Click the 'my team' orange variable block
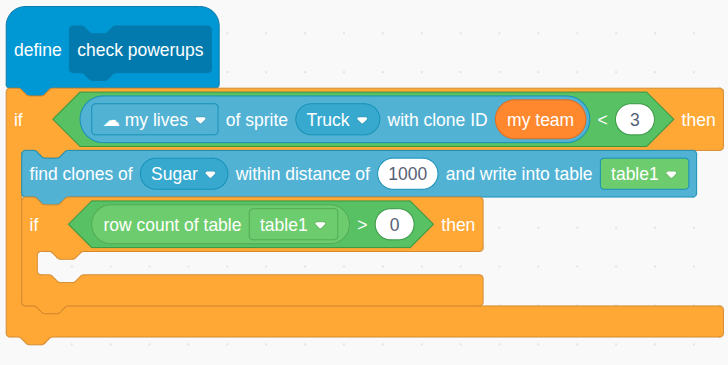 pyautogui.click(x=540, y=120)
